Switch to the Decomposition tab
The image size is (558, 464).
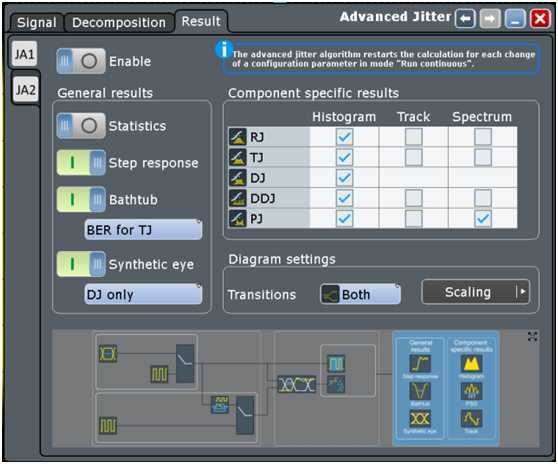[119, 22]
